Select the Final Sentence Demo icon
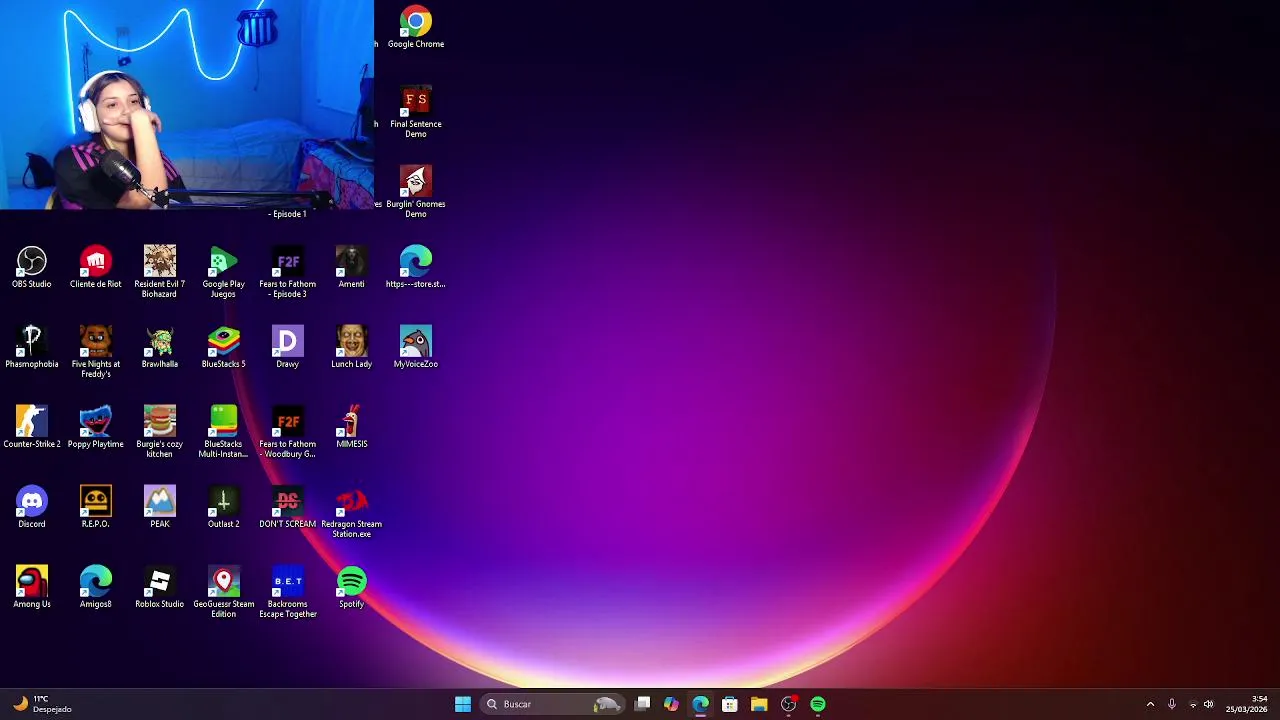This screenshot has height=720, width=1280. point(416,112)
